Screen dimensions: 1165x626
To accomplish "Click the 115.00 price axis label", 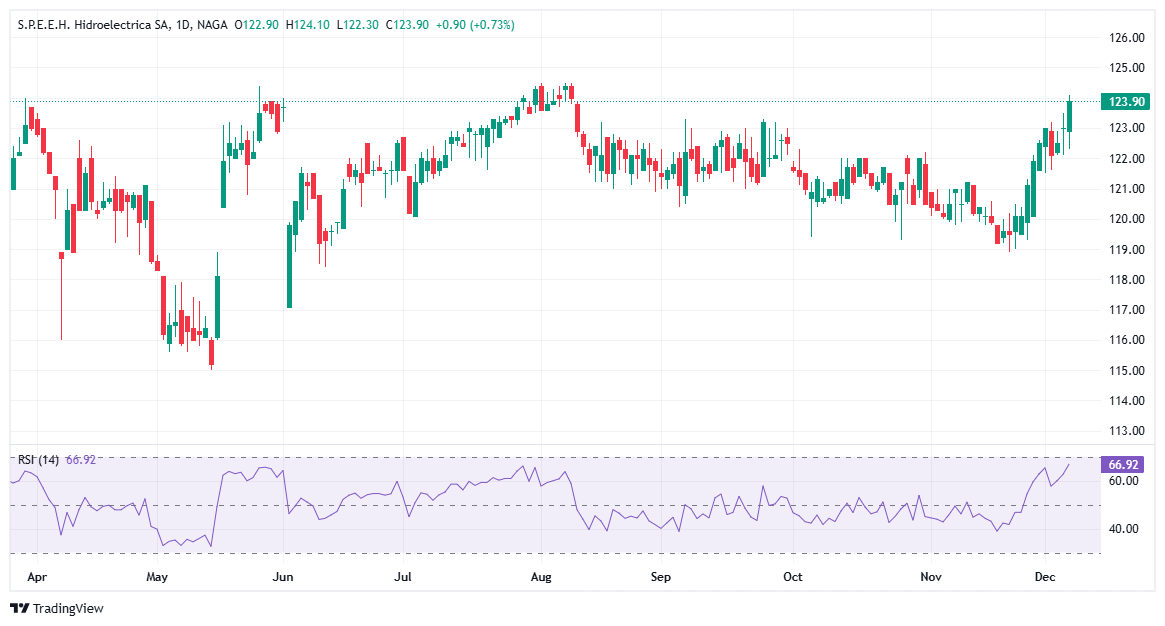I will click(x=1126, y=371).
